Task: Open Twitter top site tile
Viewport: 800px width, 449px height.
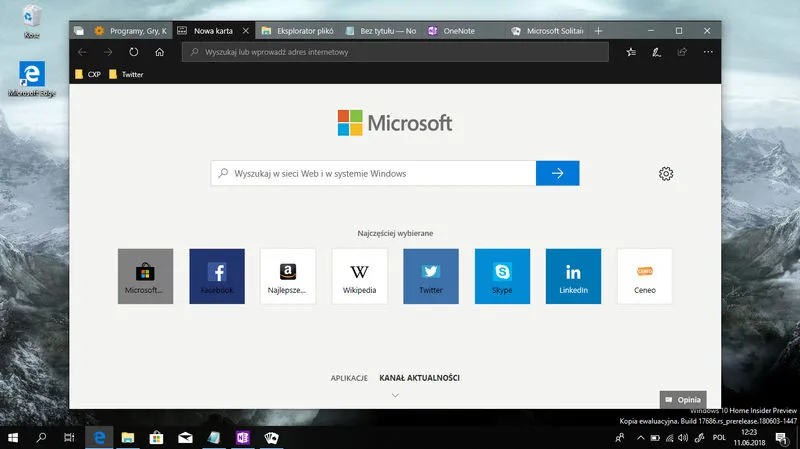Action: pyautogui.click(x=431, y=276)
